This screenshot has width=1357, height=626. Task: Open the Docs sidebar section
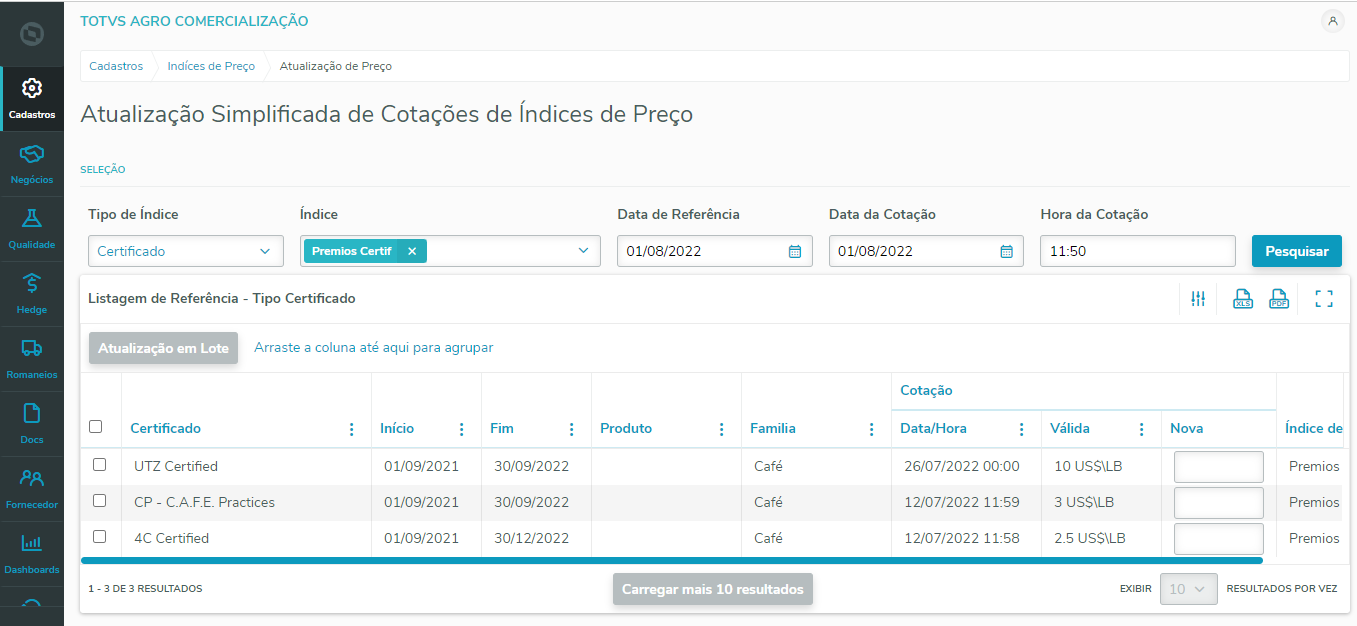(32, 424)
